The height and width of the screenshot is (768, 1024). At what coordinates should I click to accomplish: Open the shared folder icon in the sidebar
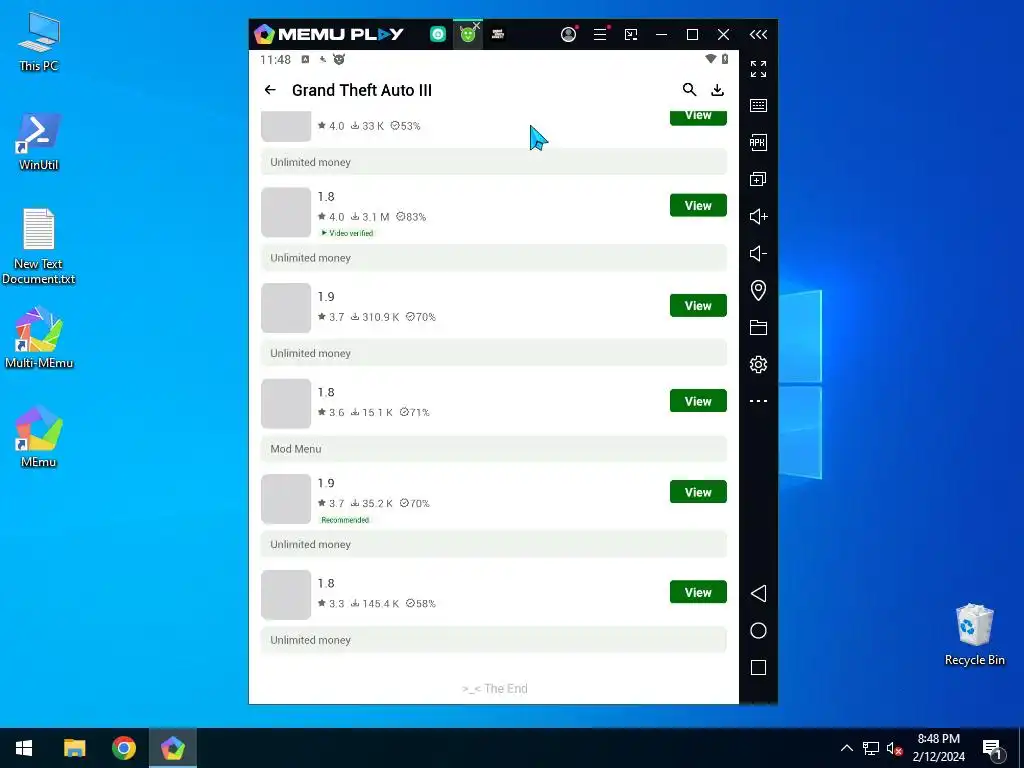point(758,327)
